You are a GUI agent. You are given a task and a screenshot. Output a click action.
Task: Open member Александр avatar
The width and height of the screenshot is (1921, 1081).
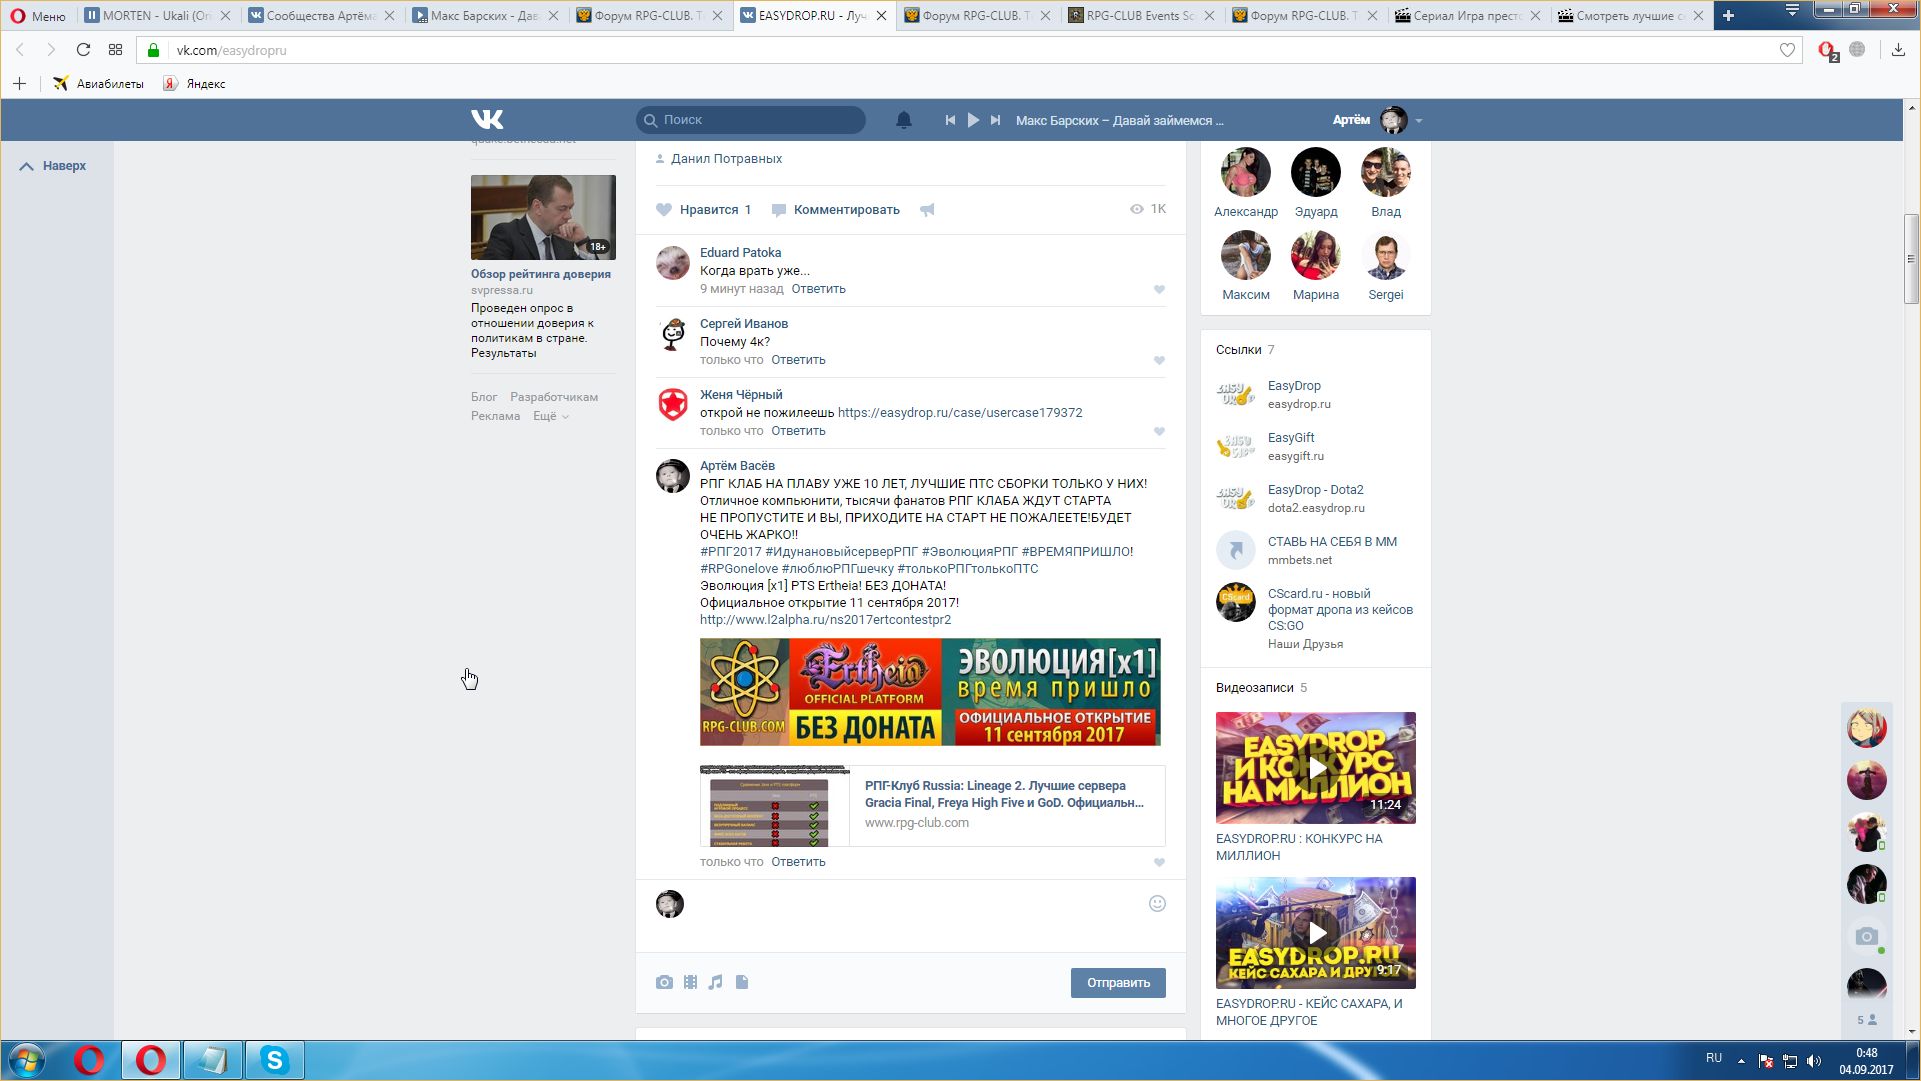1246,172
